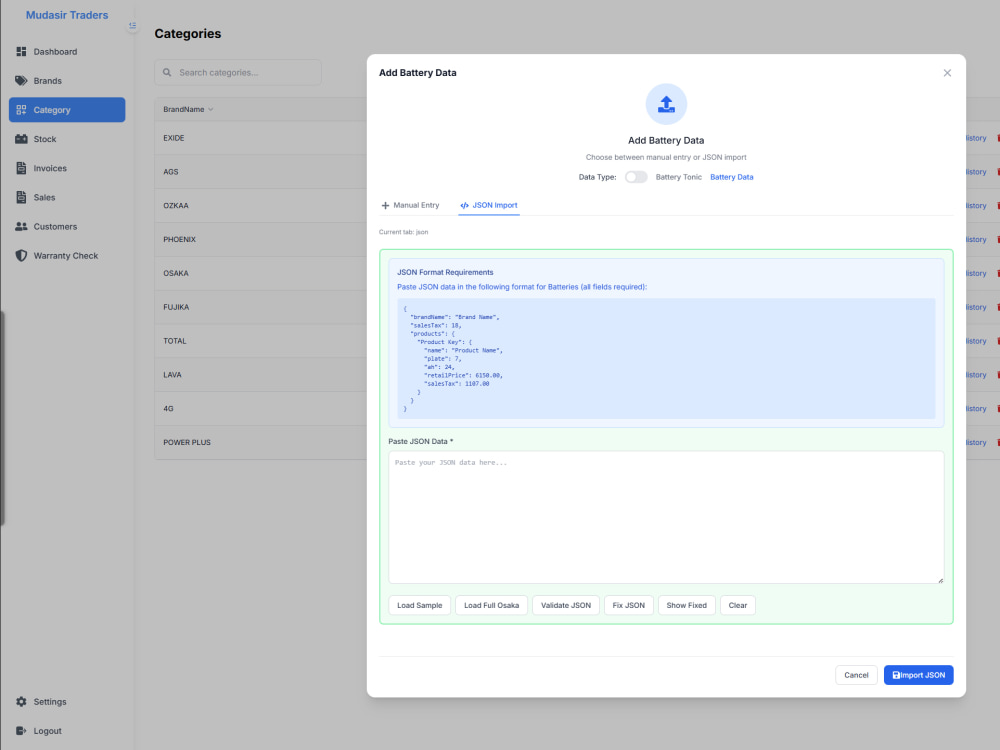Click the textarea resize handle corner
The image size is (1000, 750).
pos(940,580)
